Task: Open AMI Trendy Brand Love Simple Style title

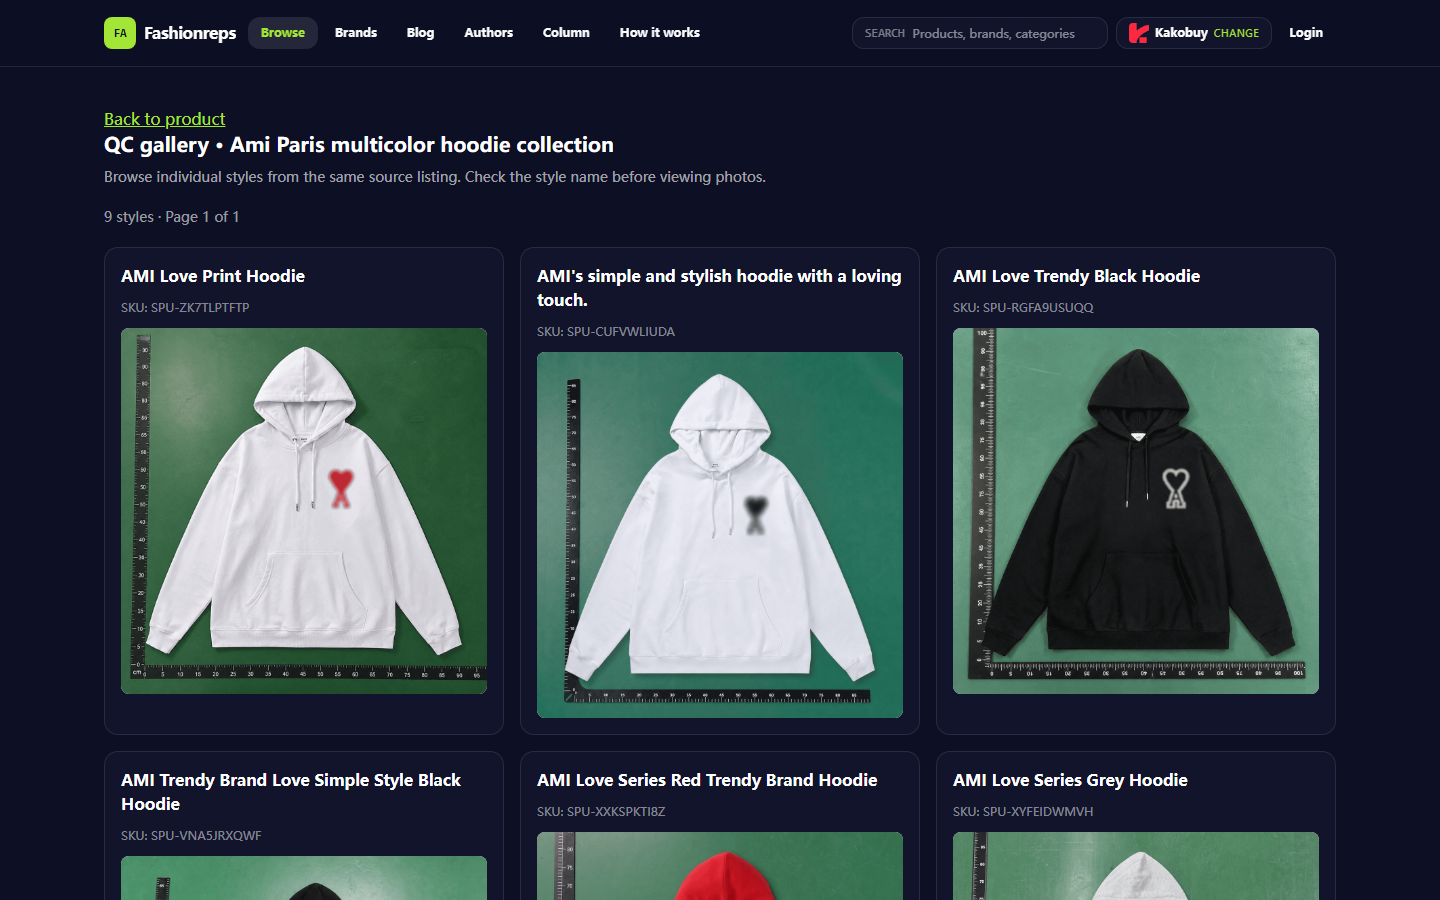Action: tap(291, 792)
